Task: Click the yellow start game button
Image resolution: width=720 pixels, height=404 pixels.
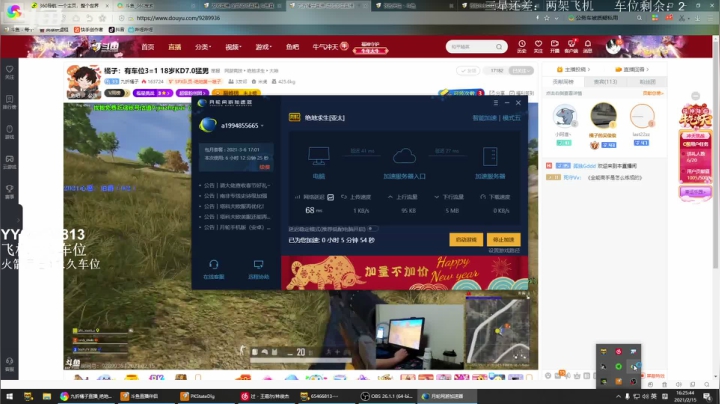Action: pos(466,240)
